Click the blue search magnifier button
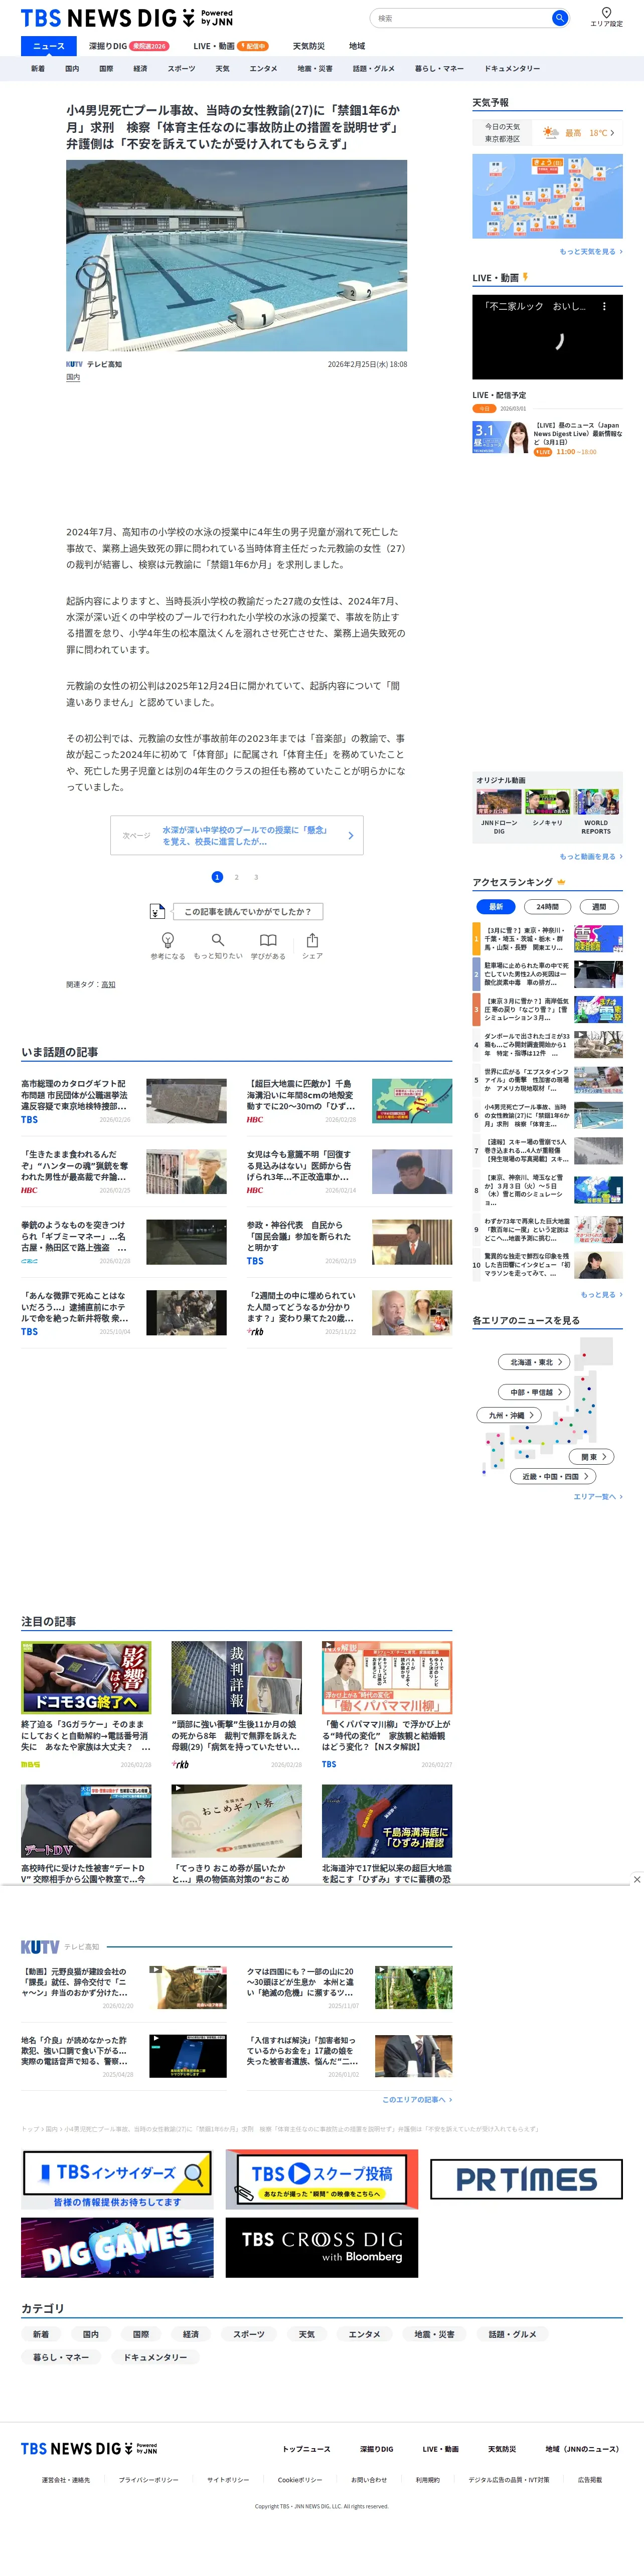 click(559, 18)
